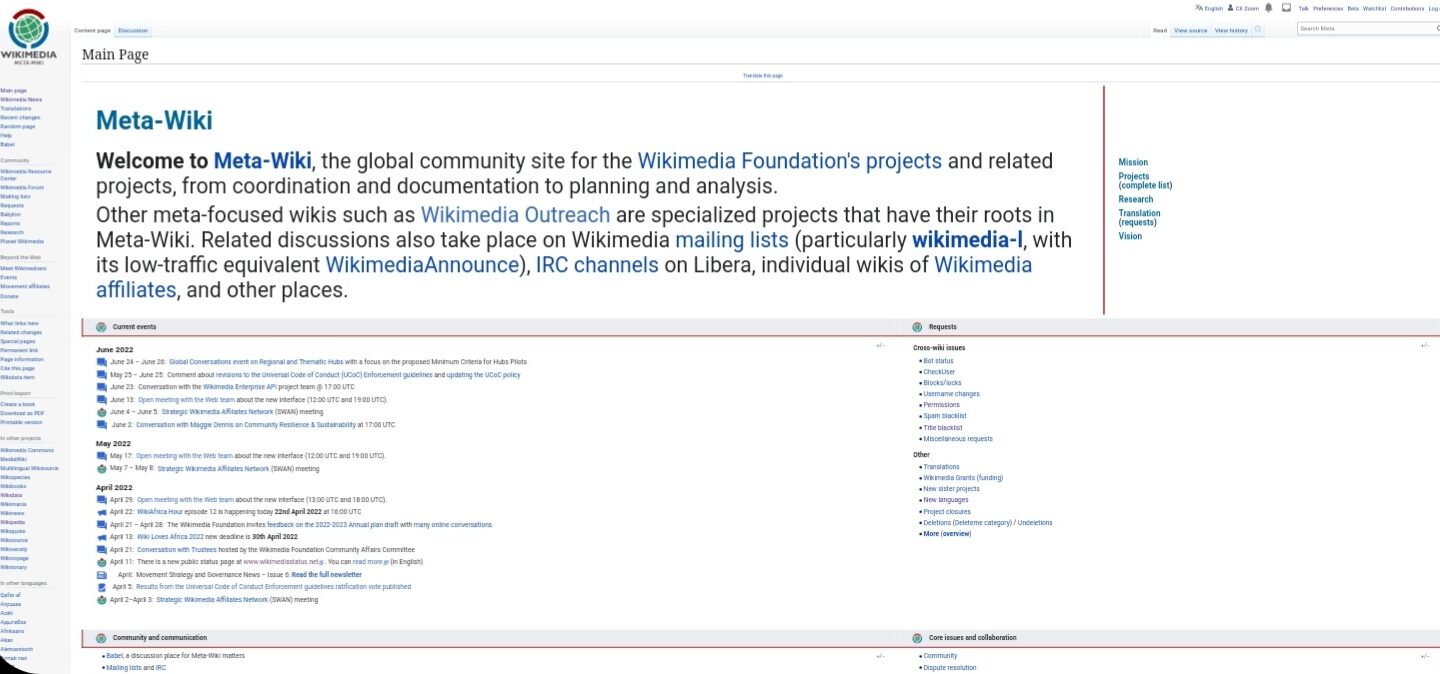This screenshot has width=1440, height=674.
Task: Click the Requests section globe icon
Action: click(x=917, y=327)
